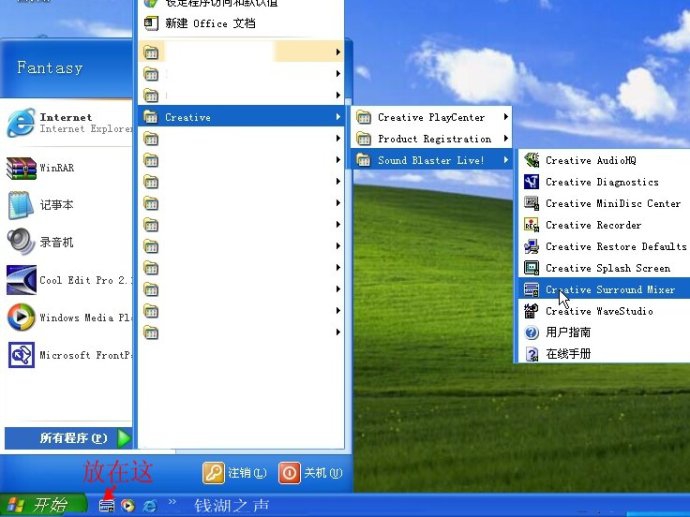Click Creative MiniDisc Center label
Image resolution: width=690 pixels, height=517 pixels.
[x=613, y=203]
